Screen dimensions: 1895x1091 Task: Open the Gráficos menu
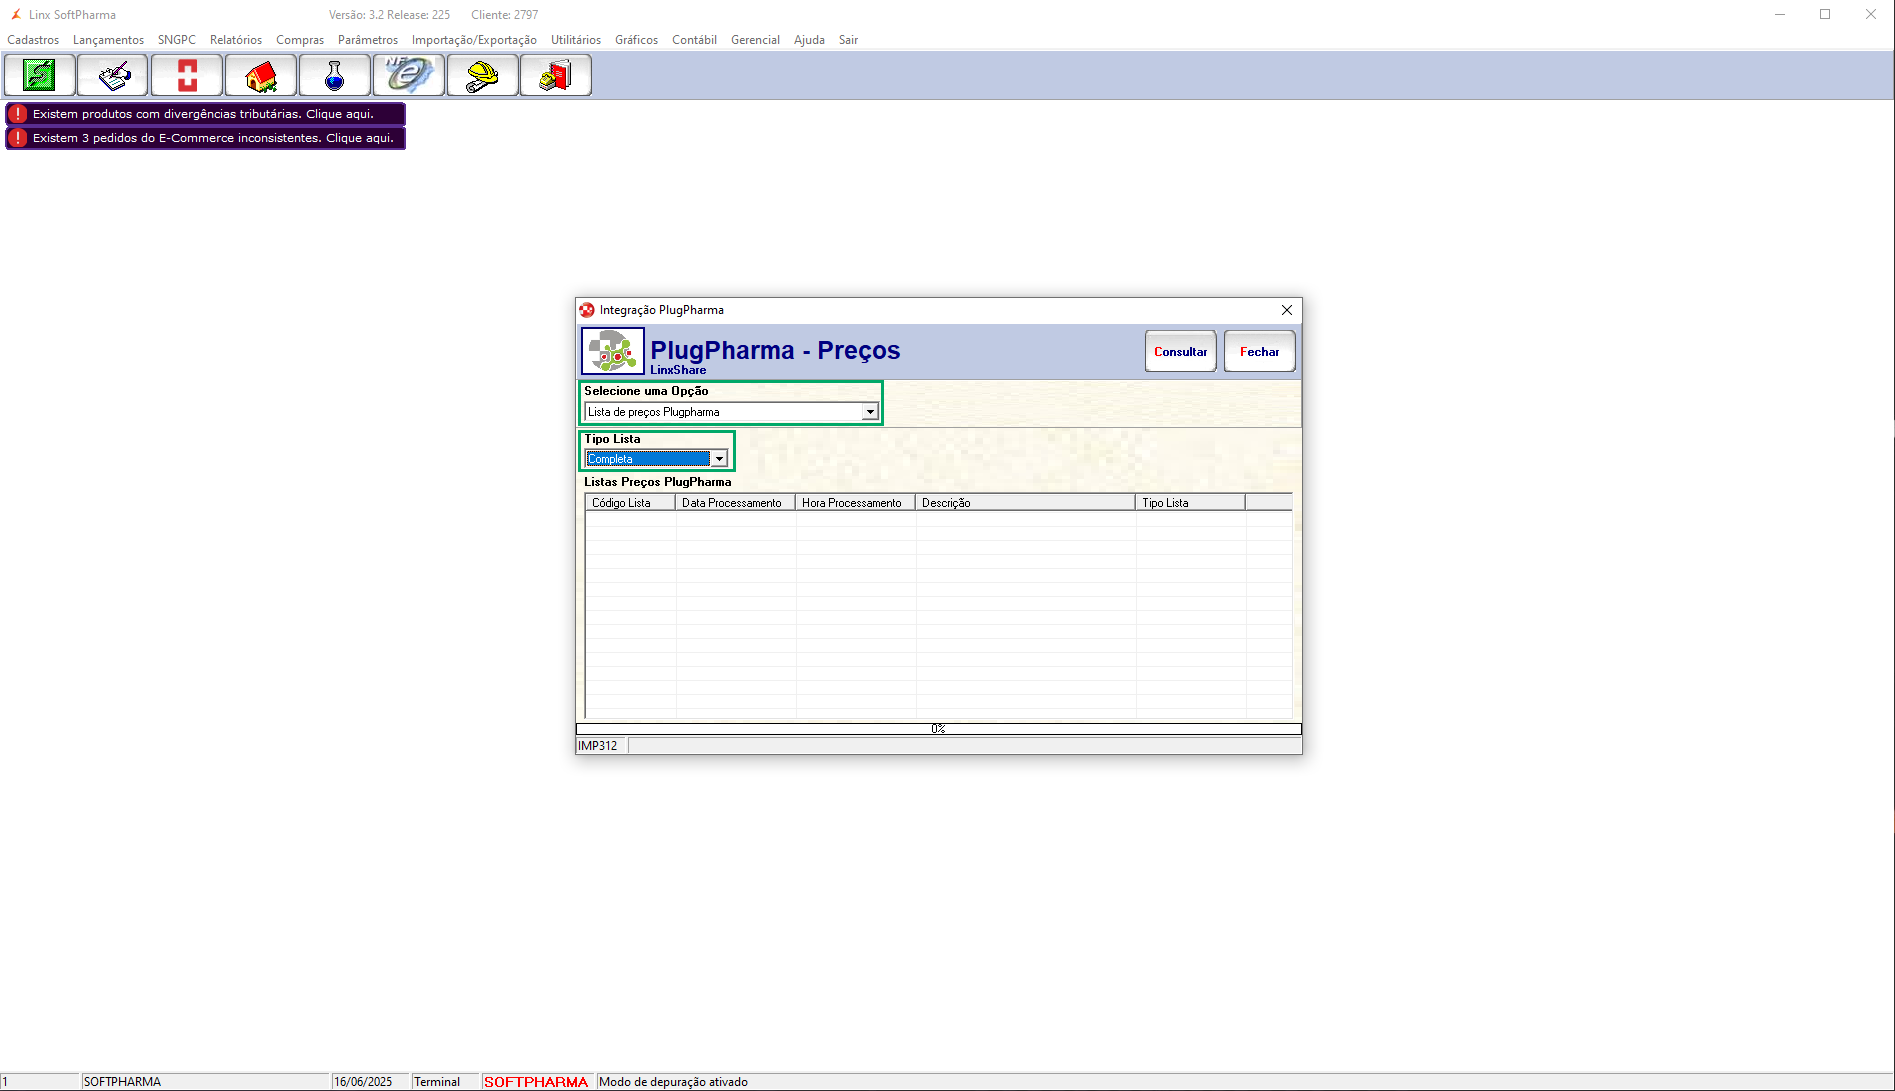pos(636,40)
